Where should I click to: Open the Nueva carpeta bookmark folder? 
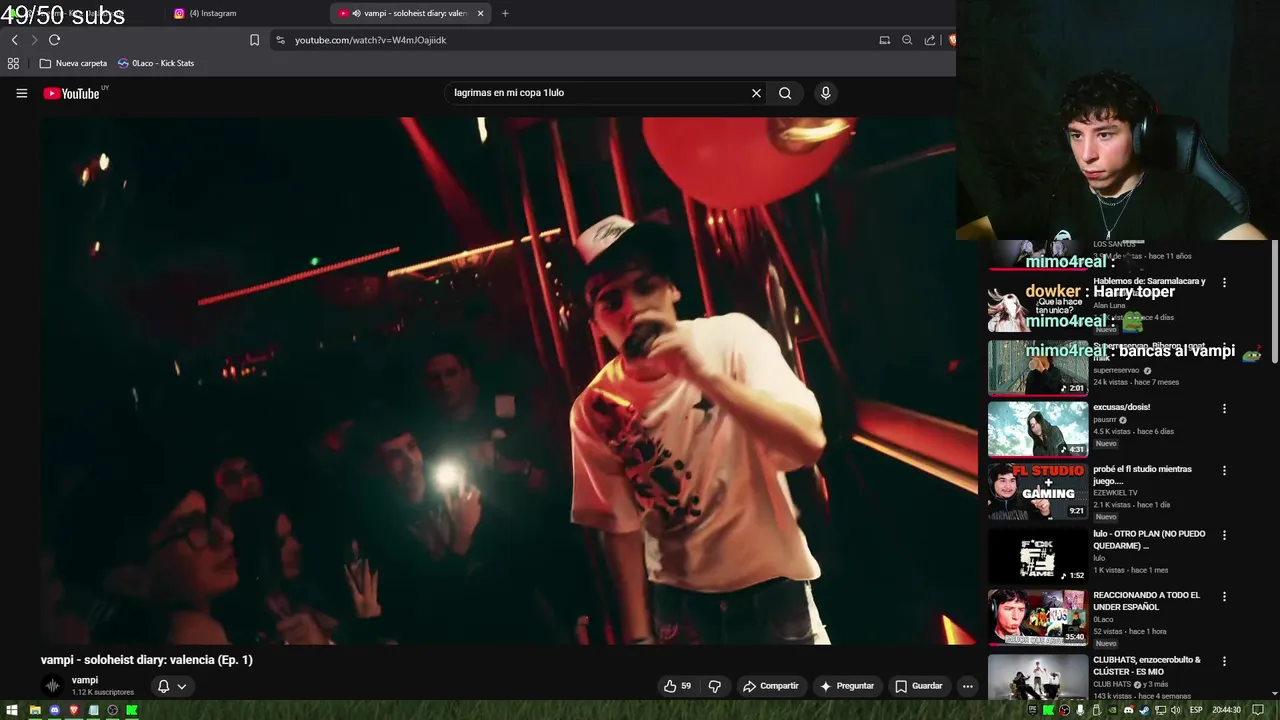pyautogui.click(x=73, y=63)
